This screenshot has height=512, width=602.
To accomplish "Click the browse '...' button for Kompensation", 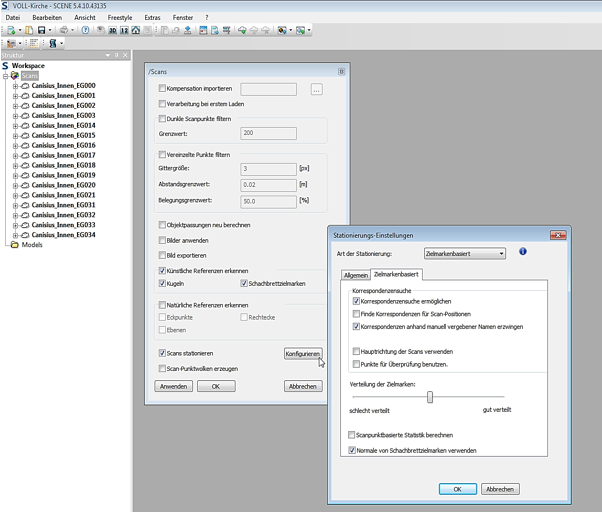I will click(x=316, y=89).
